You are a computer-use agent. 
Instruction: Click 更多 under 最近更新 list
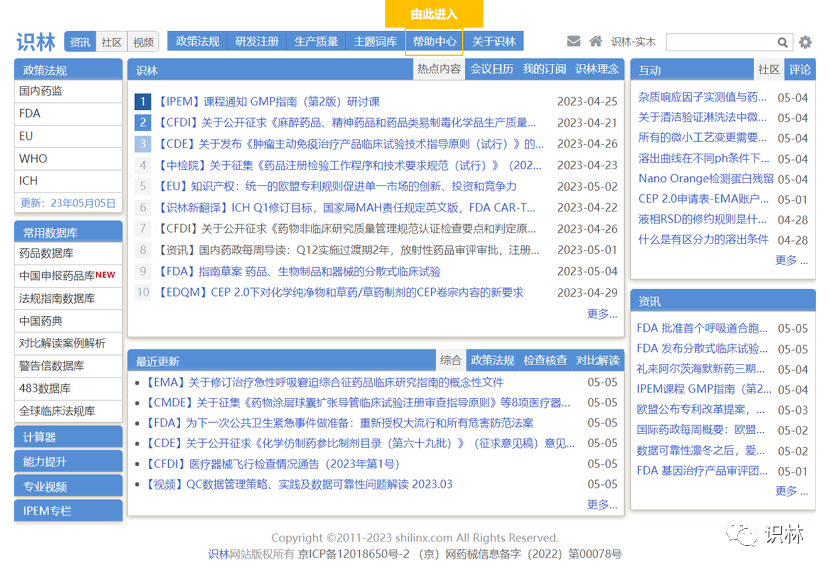tap(602, 504)
